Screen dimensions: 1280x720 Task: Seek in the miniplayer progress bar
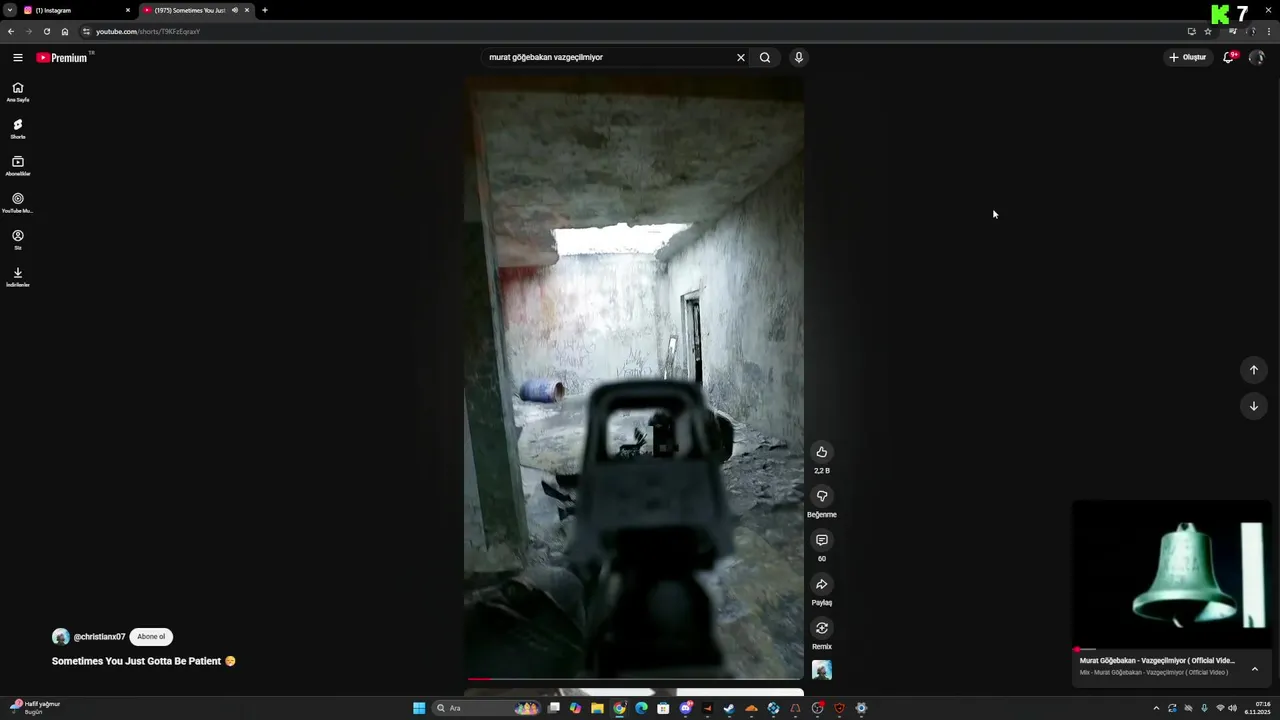pyautogui.click(x=1172, y=649)
